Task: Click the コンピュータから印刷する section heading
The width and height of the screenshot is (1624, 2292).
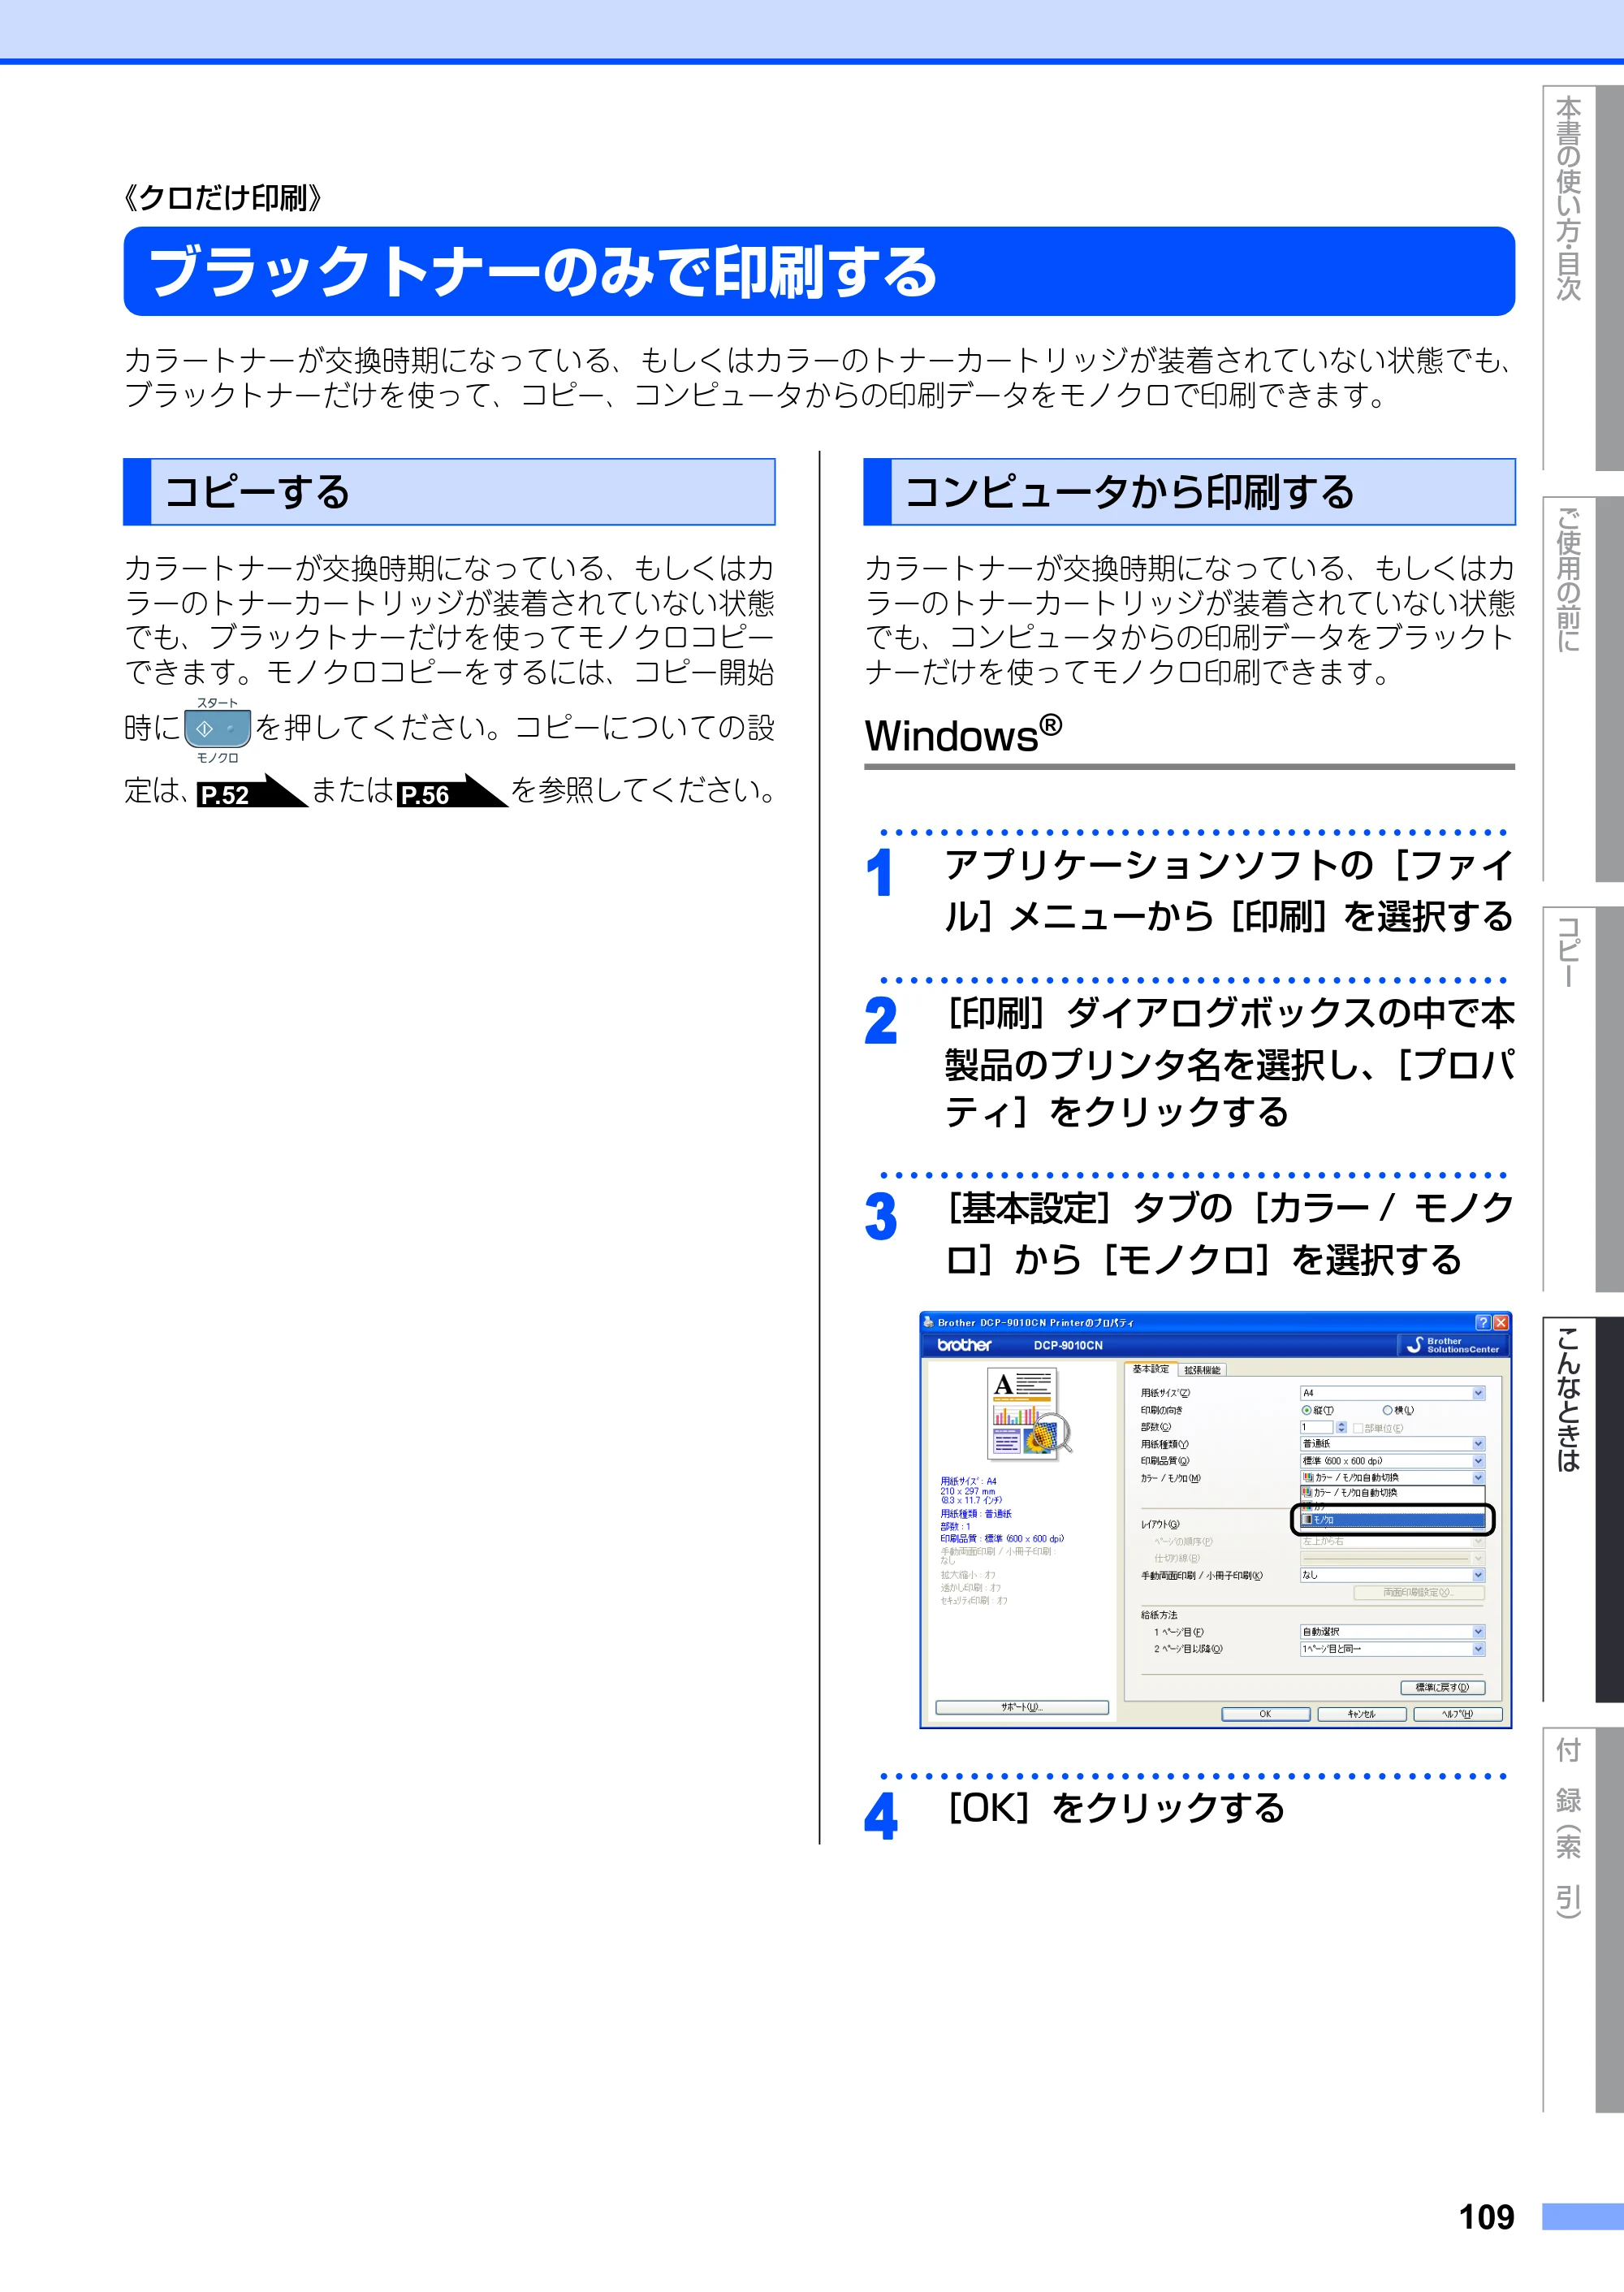Action: tap(1189, 492)
